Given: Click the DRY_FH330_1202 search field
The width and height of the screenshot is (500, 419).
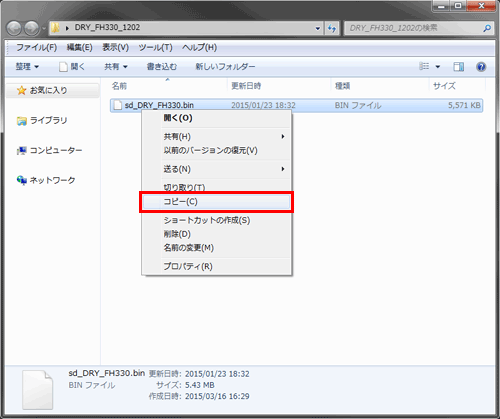Looking at the screenshot, I should [413, 28].
